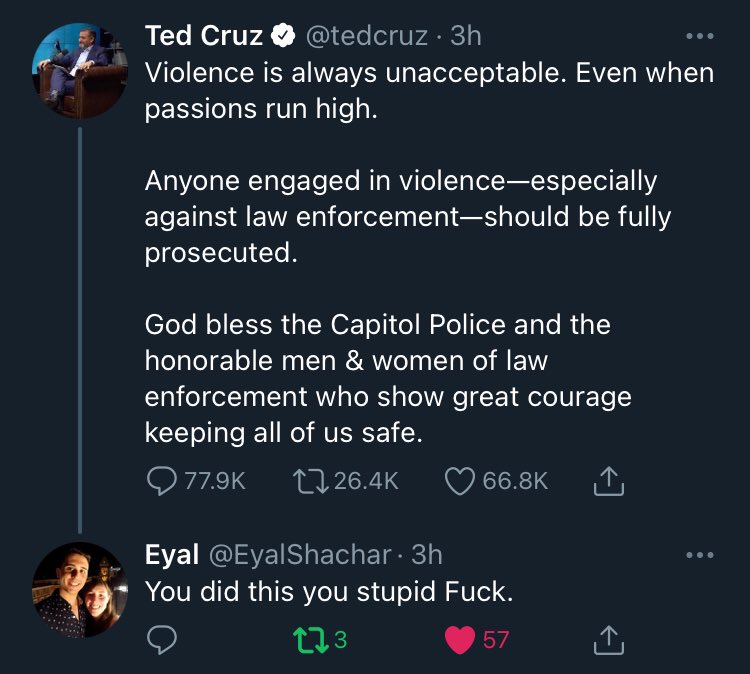Open Eyal's display name
This screenshot has height=674, width=750.
pyautogui.click(x=172, y=555)
